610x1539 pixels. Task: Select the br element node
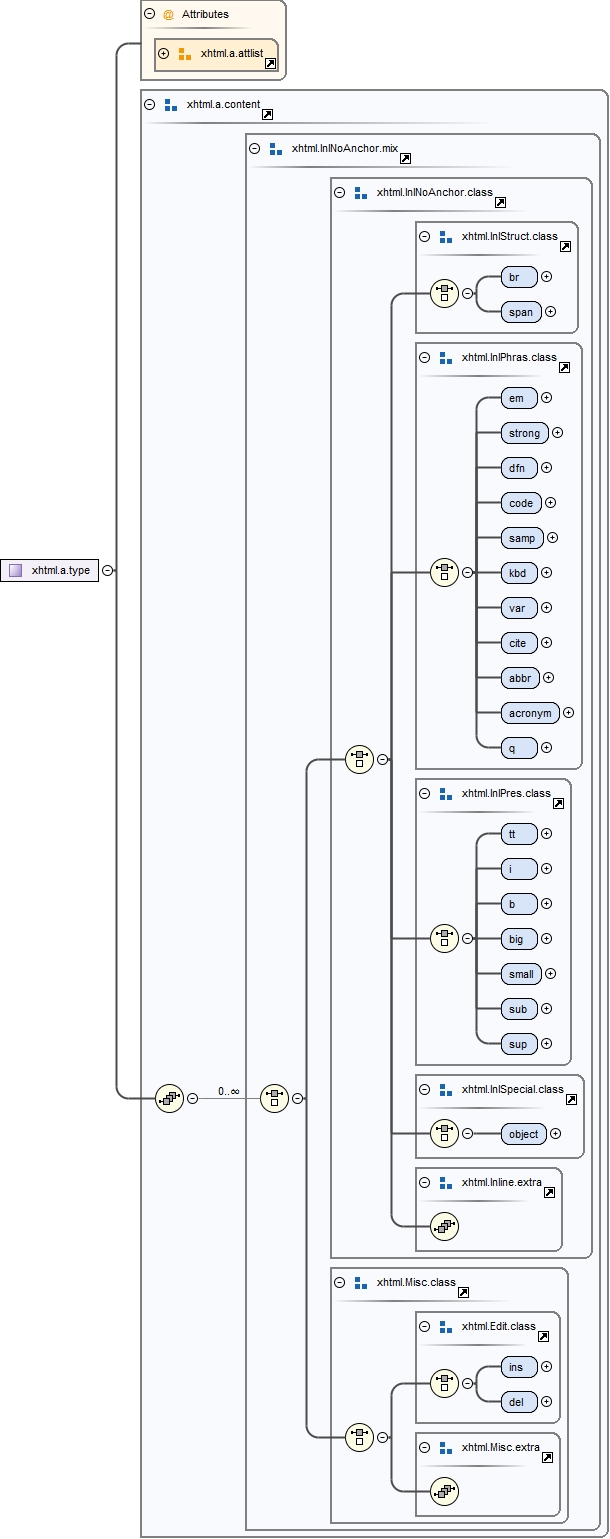(519, 277)
